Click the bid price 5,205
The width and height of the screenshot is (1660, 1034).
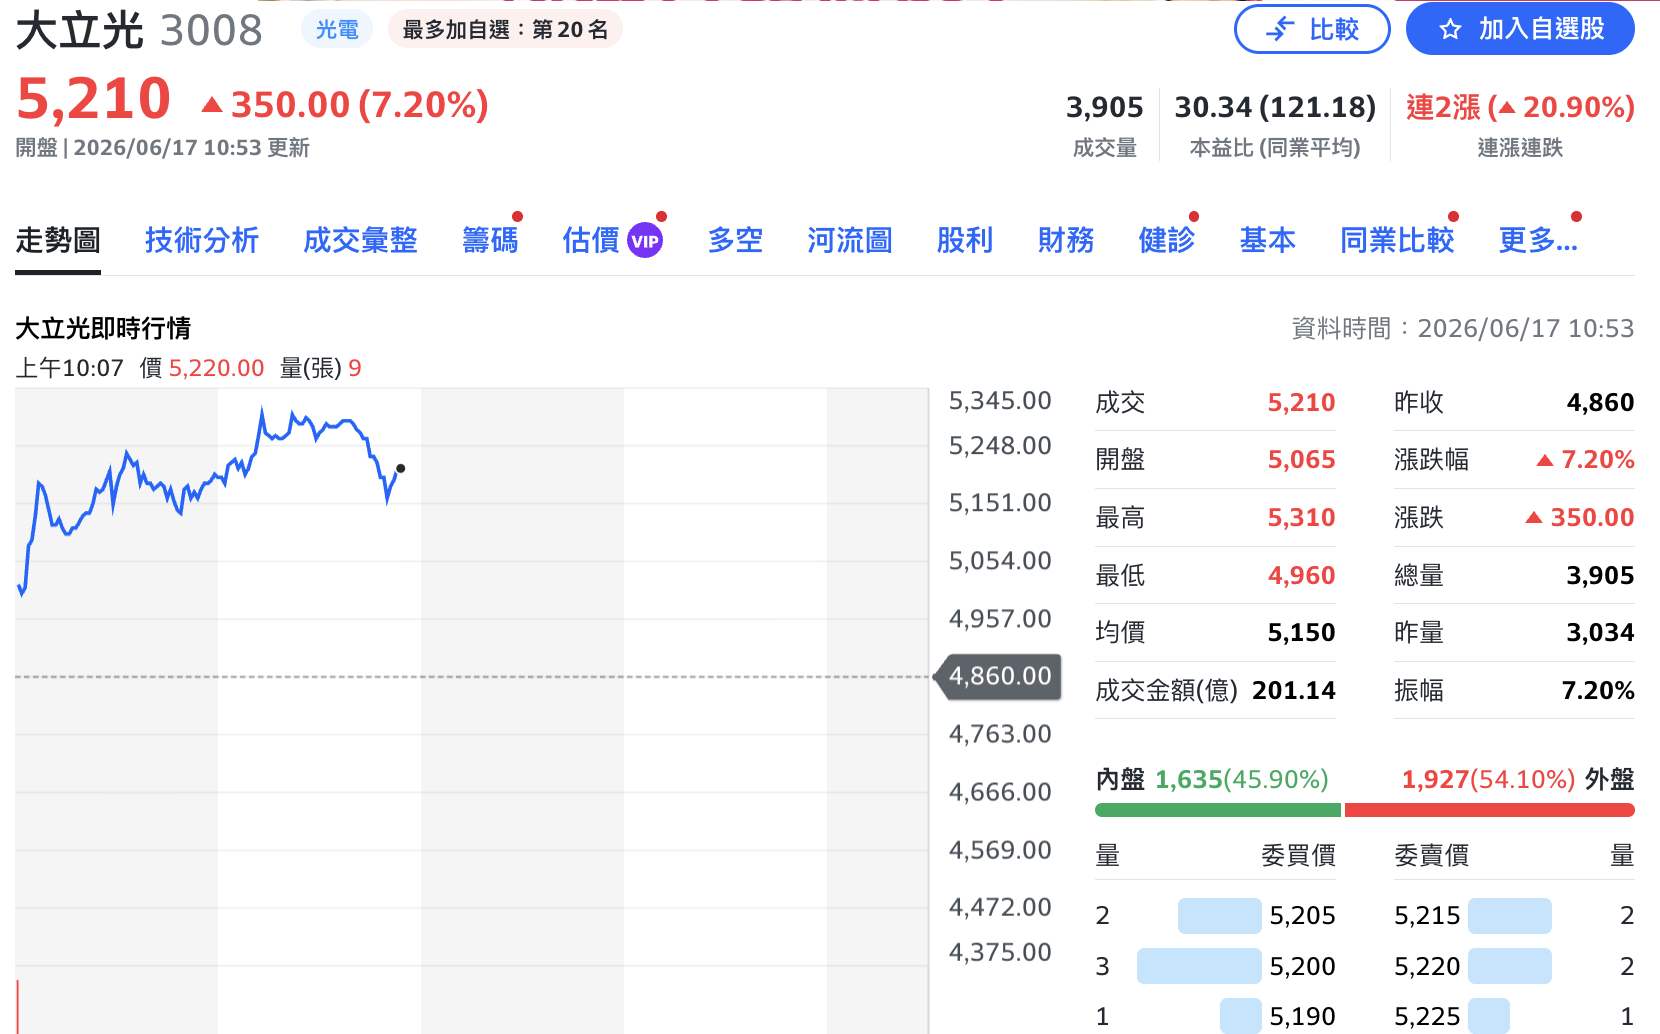click(x=1302, y=916)
